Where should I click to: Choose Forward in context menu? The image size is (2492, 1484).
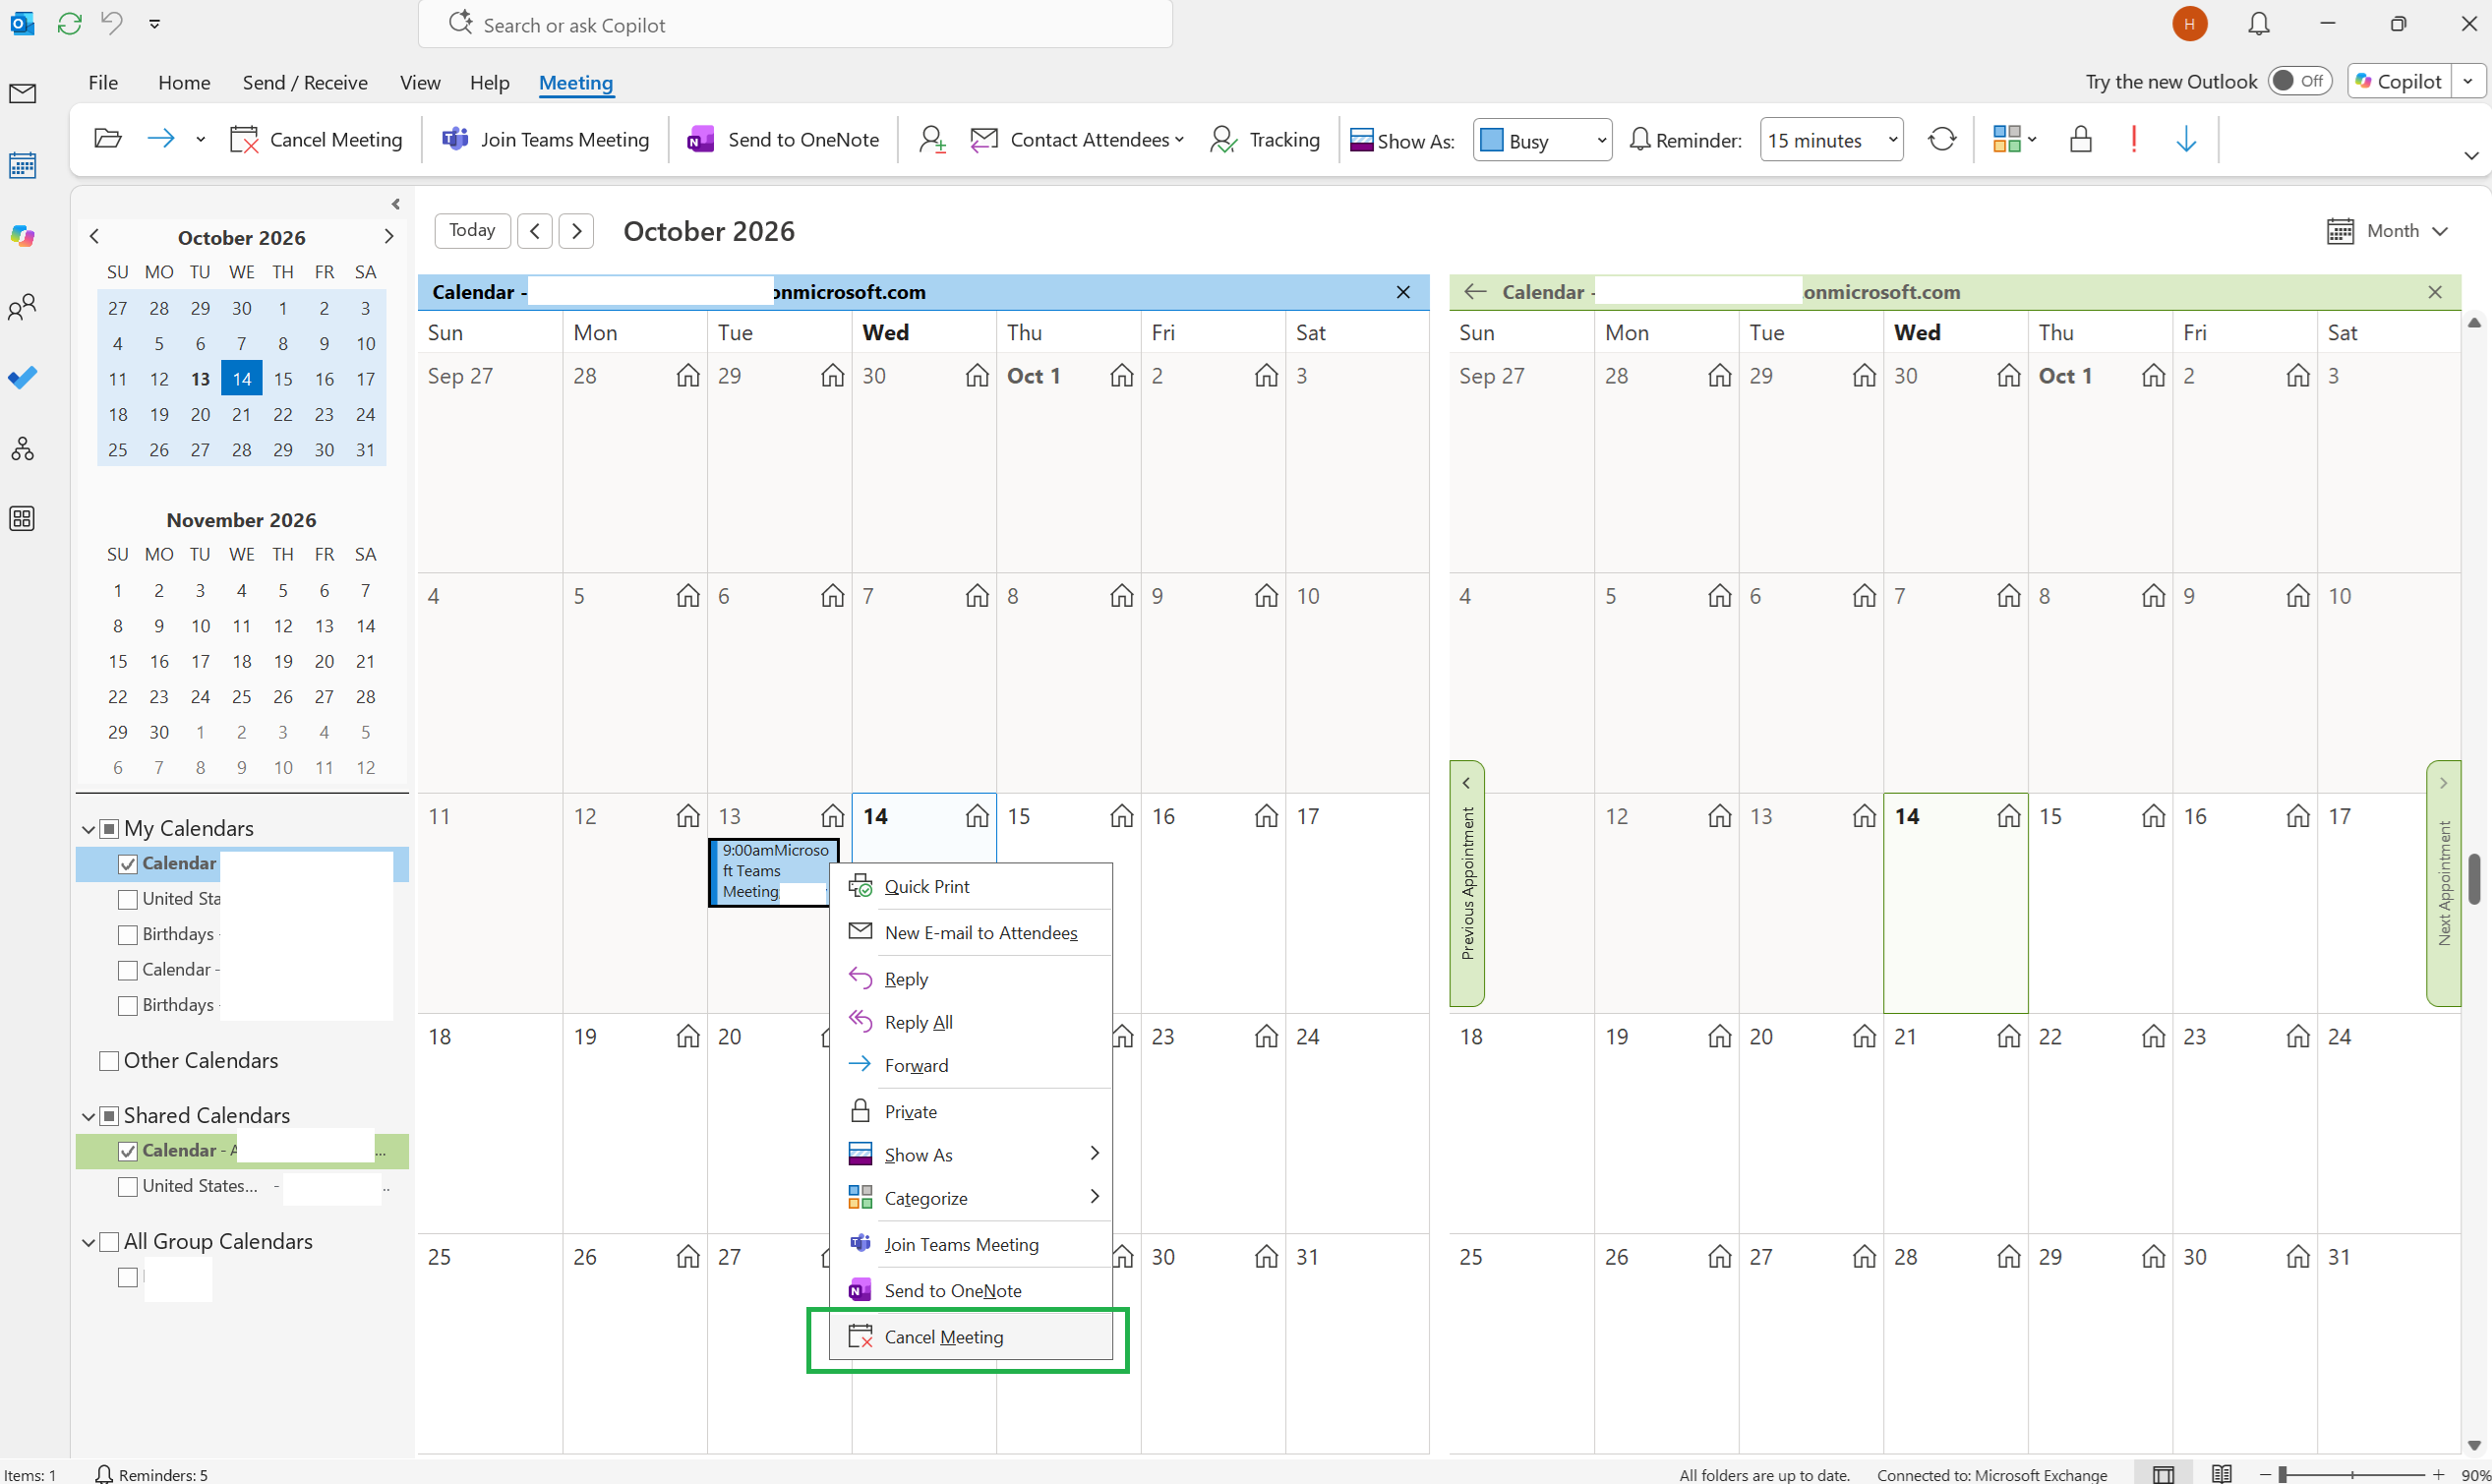tap(970, 1065)
